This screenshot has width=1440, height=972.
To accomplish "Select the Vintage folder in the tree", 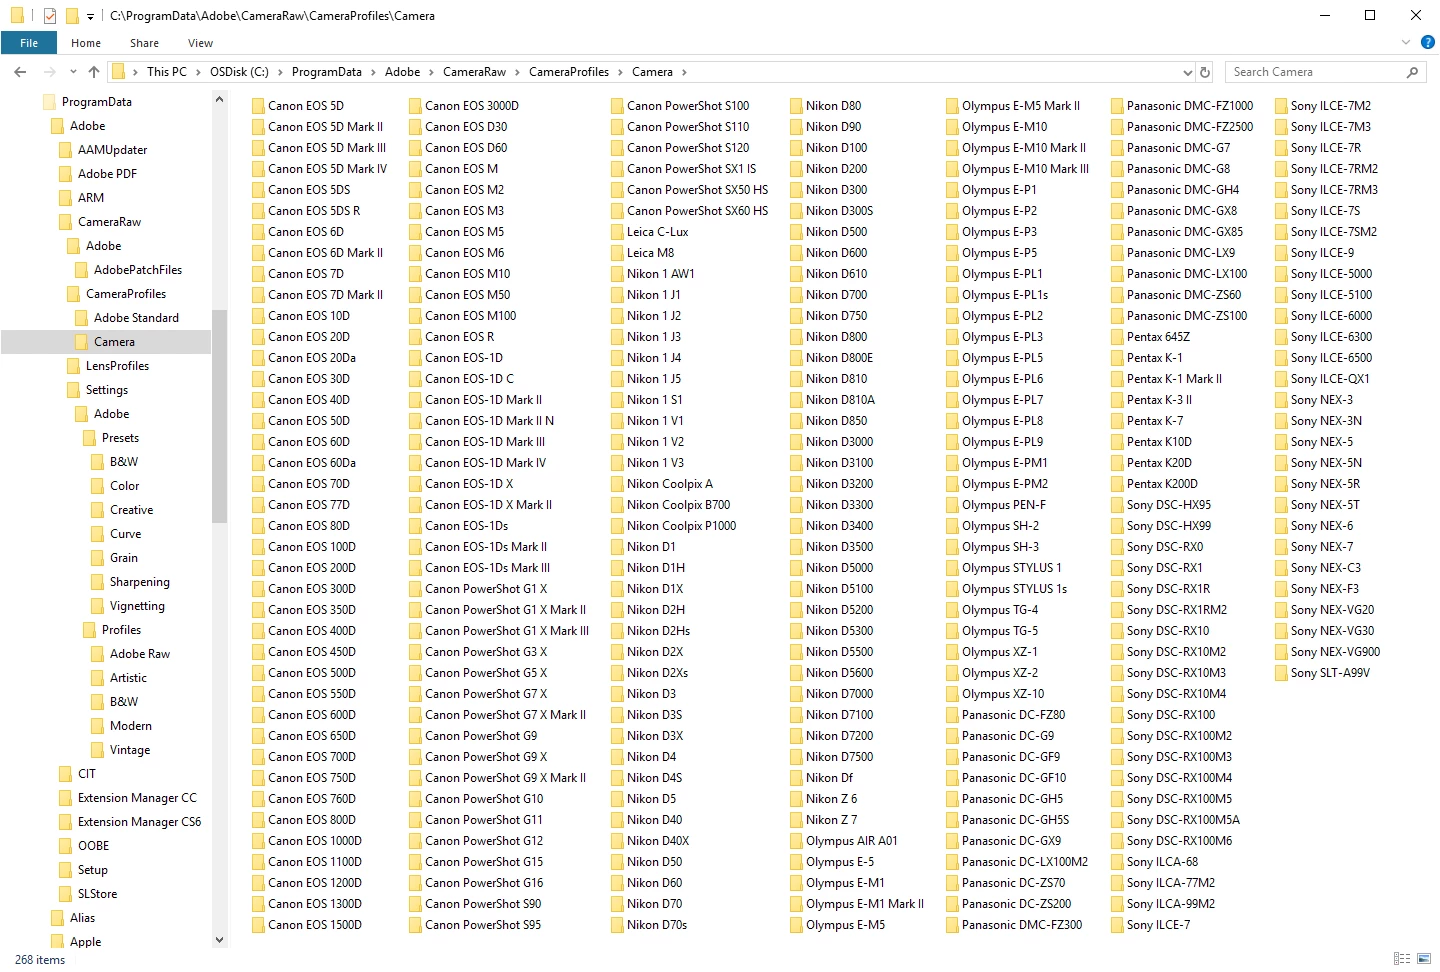I will tap(130, 750).
